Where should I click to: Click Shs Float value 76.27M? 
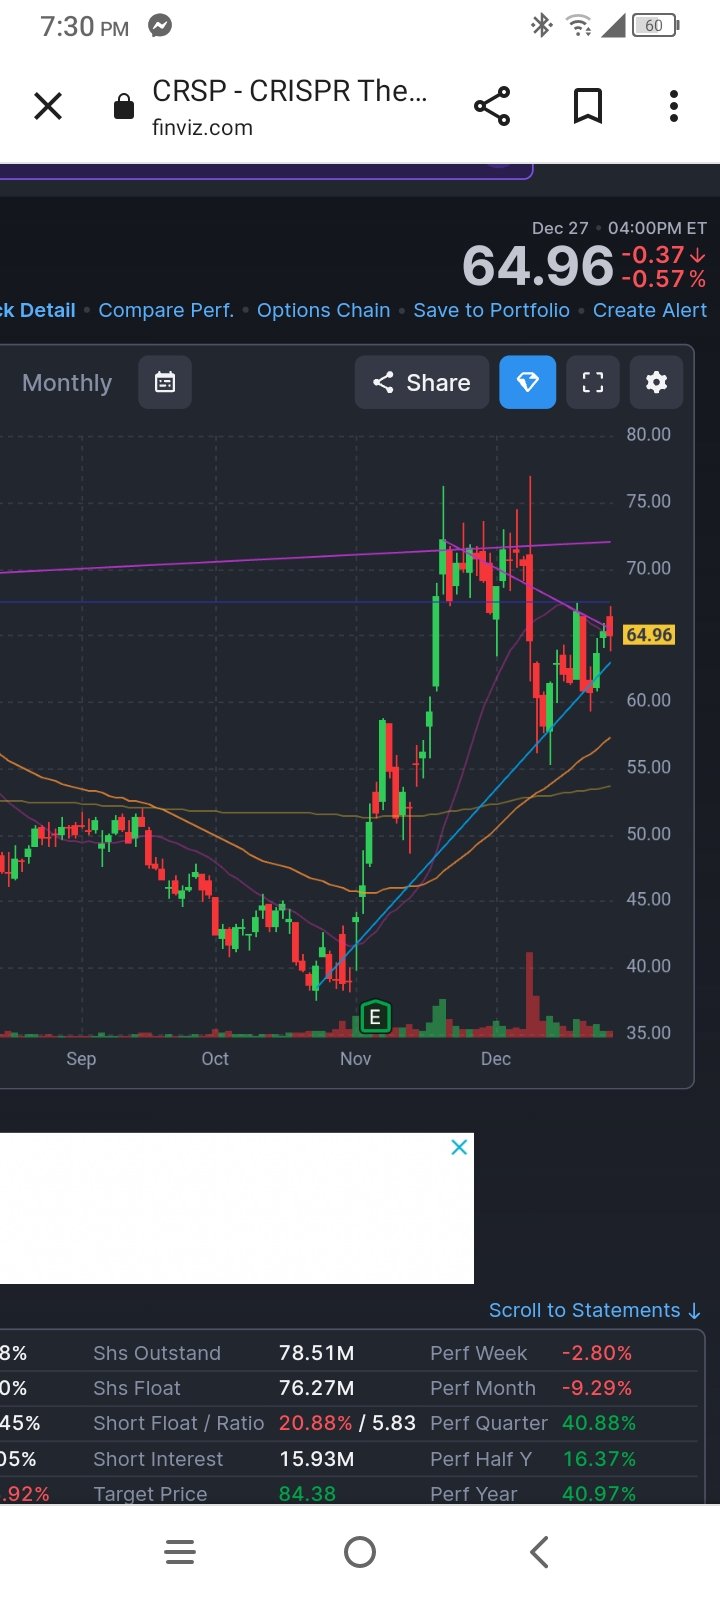316,1388
